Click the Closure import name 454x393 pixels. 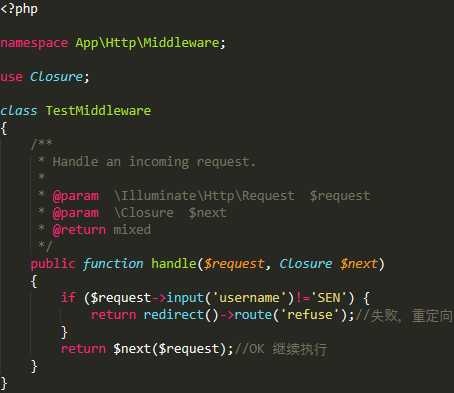[56, 77]
